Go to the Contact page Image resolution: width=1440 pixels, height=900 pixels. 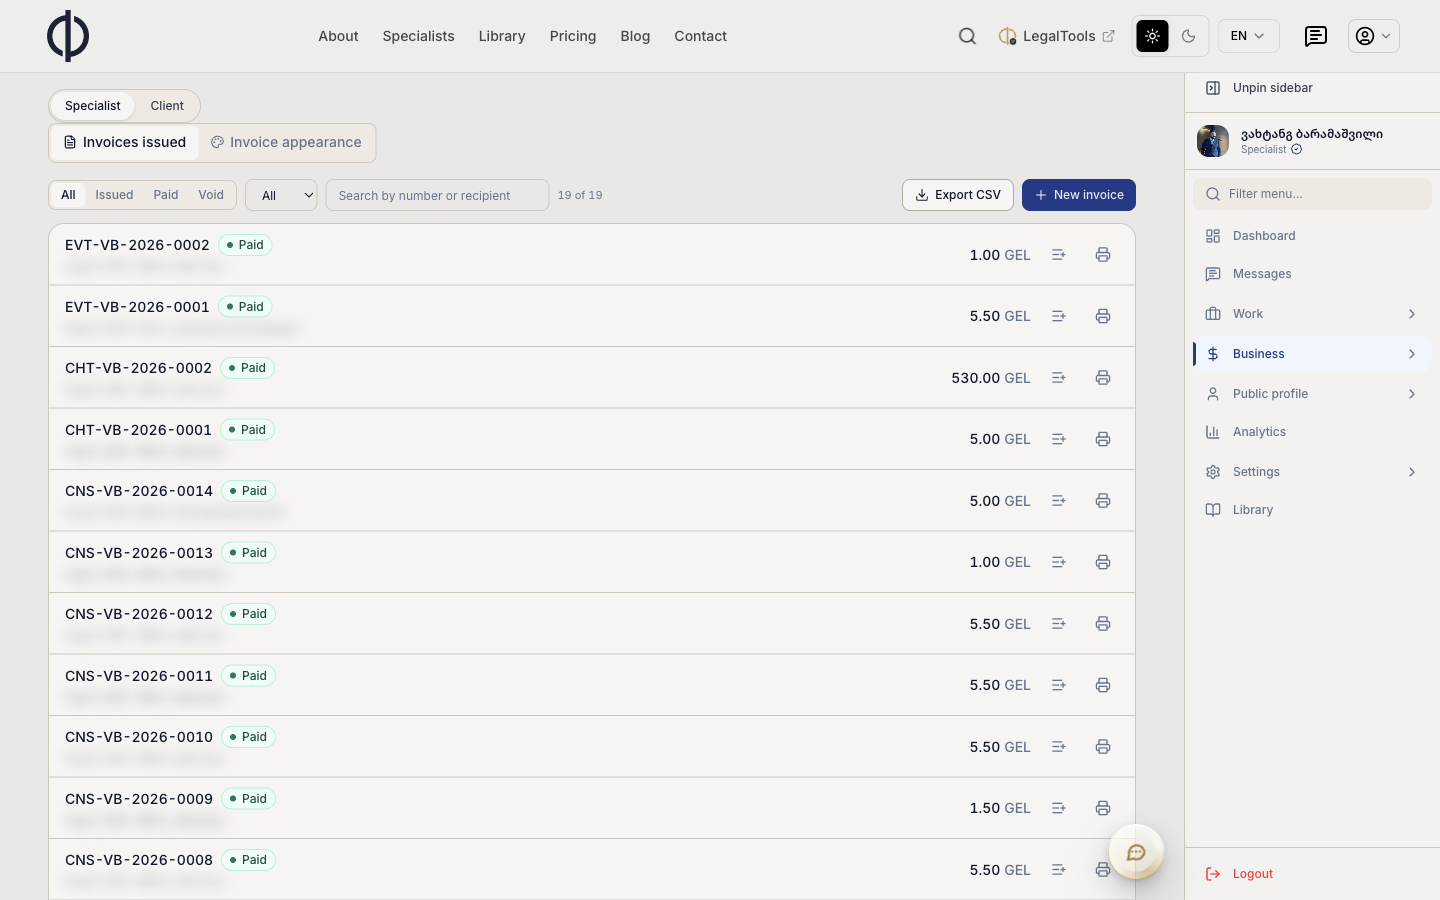pyautogui.click(x=700, y=36)
